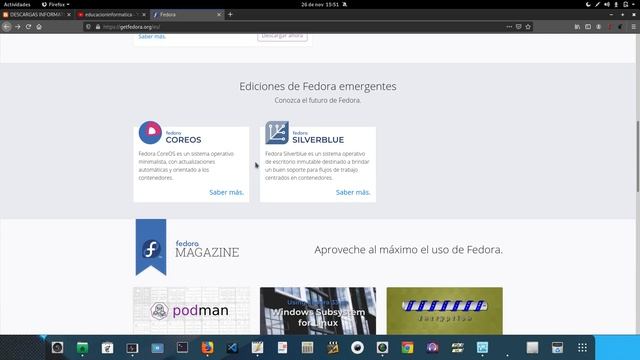Bookmark this page with the star

pyautogui.click(x=528, y=27)
